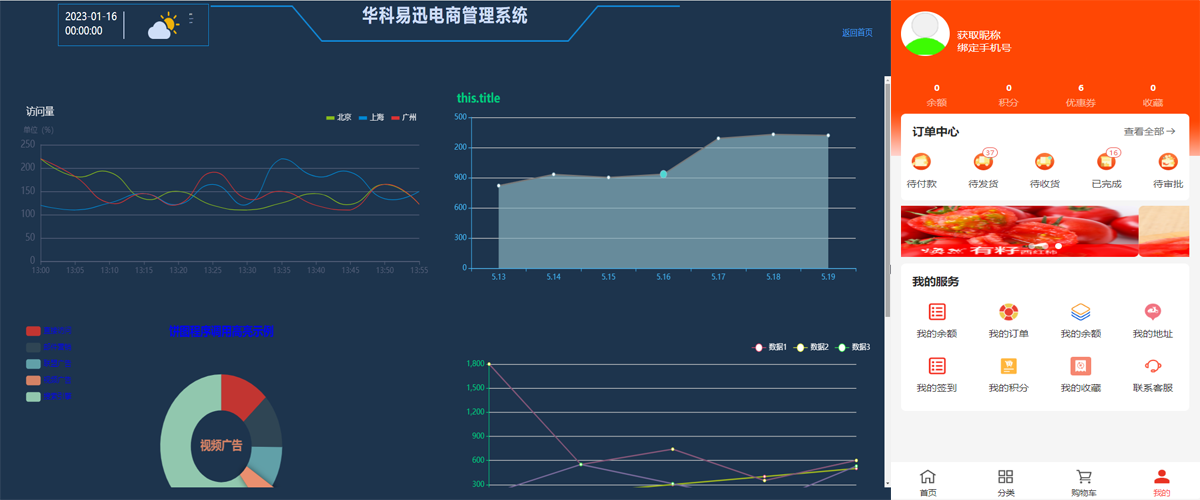The width and height of the screenshot is (1200, 500).
Task: Click the 已完成 completed orders icon
Action: tap(1106, 162)
